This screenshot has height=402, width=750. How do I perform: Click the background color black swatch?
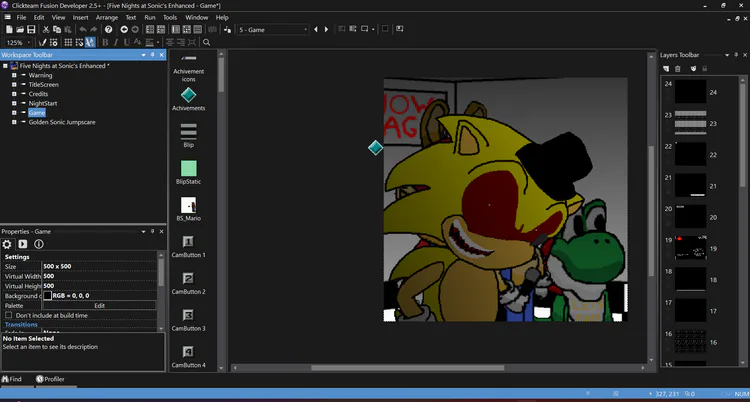click(x=47, y=296)
